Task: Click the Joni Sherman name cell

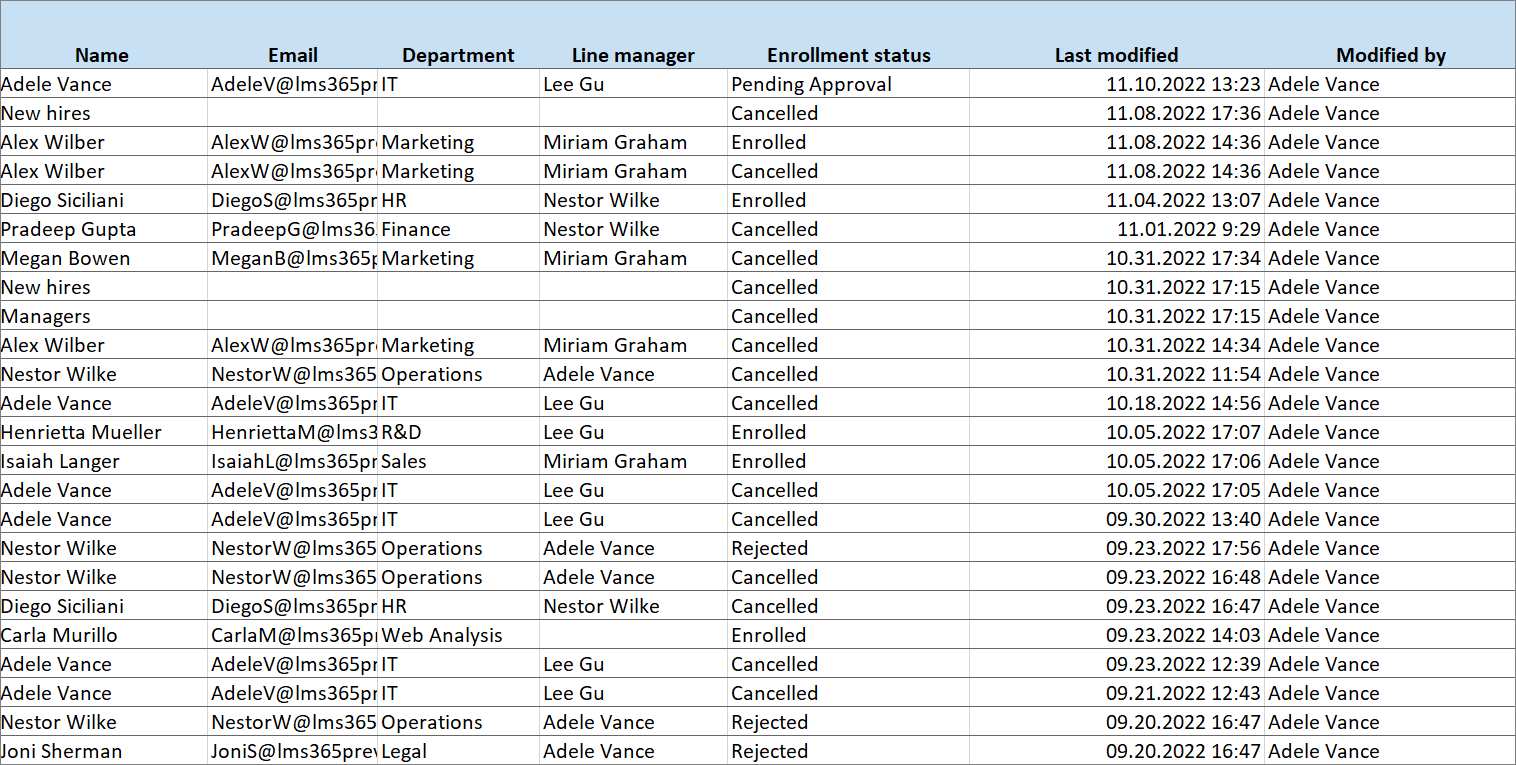Action: point(62,751)
